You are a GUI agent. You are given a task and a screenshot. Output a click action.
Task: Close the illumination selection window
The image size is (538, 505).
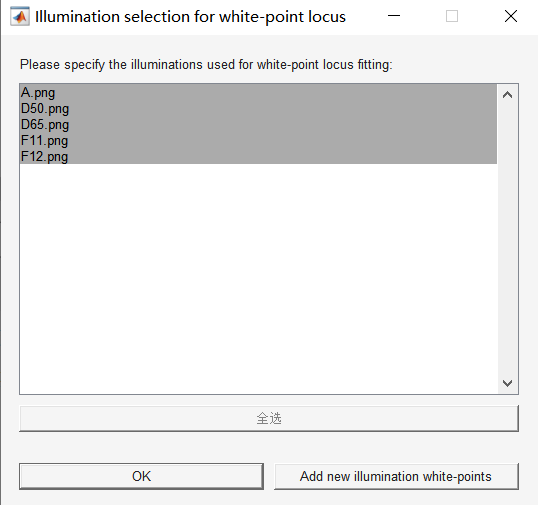(511, 16)
